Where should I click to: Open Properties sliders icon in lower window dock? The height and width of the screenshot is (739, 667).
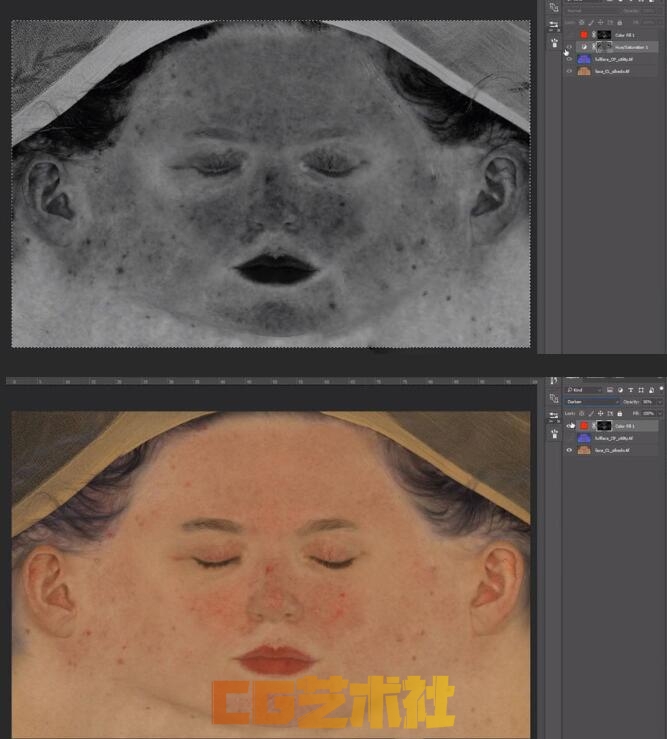[554, 416]
